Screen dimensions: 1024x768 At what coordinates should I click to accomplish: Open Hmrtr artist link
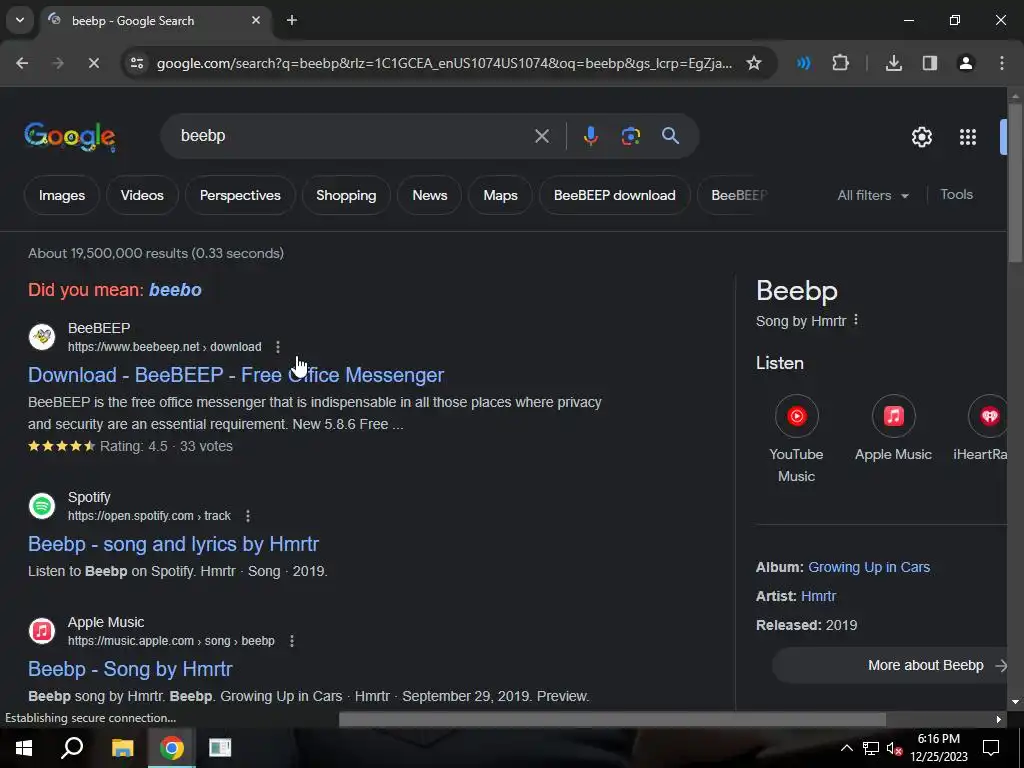pyautogui.click(x=818, y=596)
